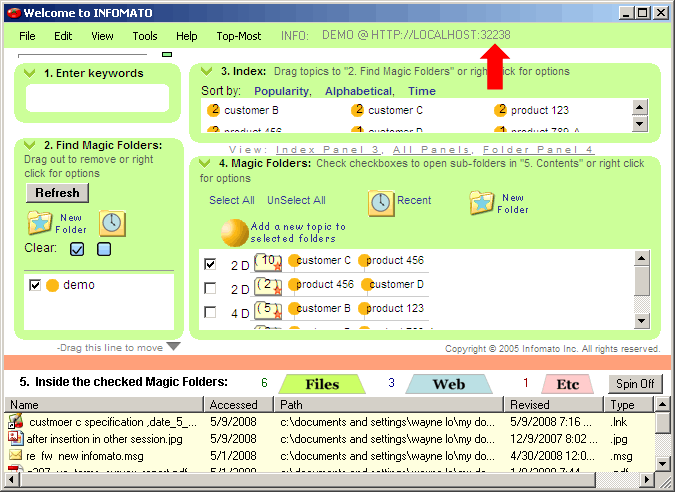This screenshot has height=492, width=675.
Task: Collapse the 3. Index panel chevron
Action: 207,71
